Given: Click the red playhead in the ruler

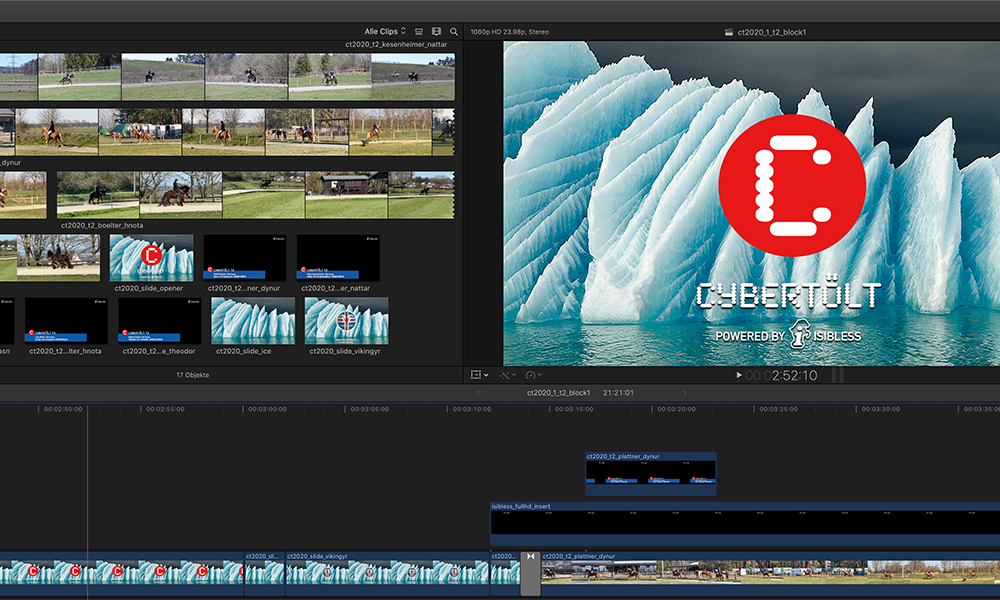Looking at the screenshot, I should click(87, 409).
